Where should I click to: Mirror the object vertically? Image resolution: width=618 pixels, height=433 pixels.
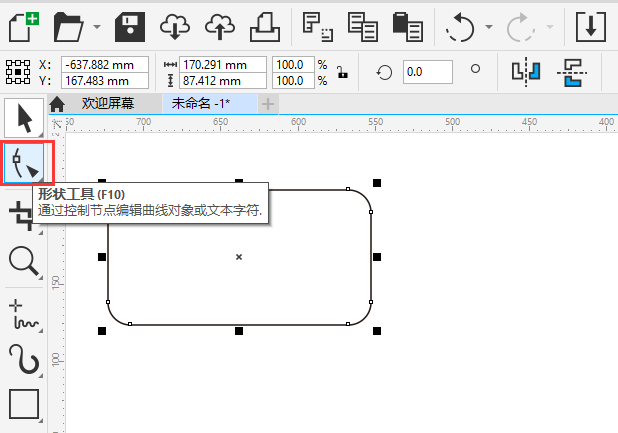point(572,72)
